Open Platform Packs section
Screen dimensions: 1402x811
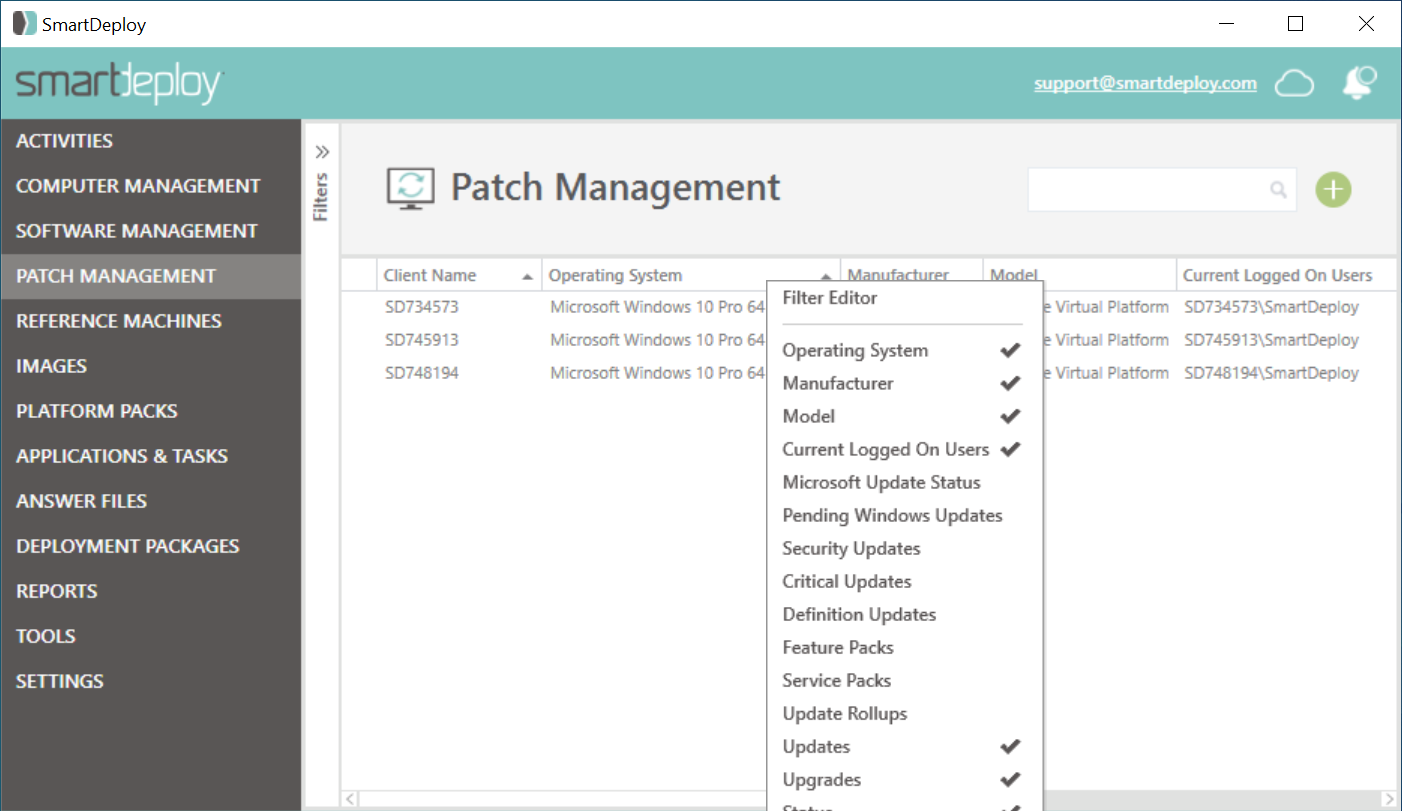[151, 411]
